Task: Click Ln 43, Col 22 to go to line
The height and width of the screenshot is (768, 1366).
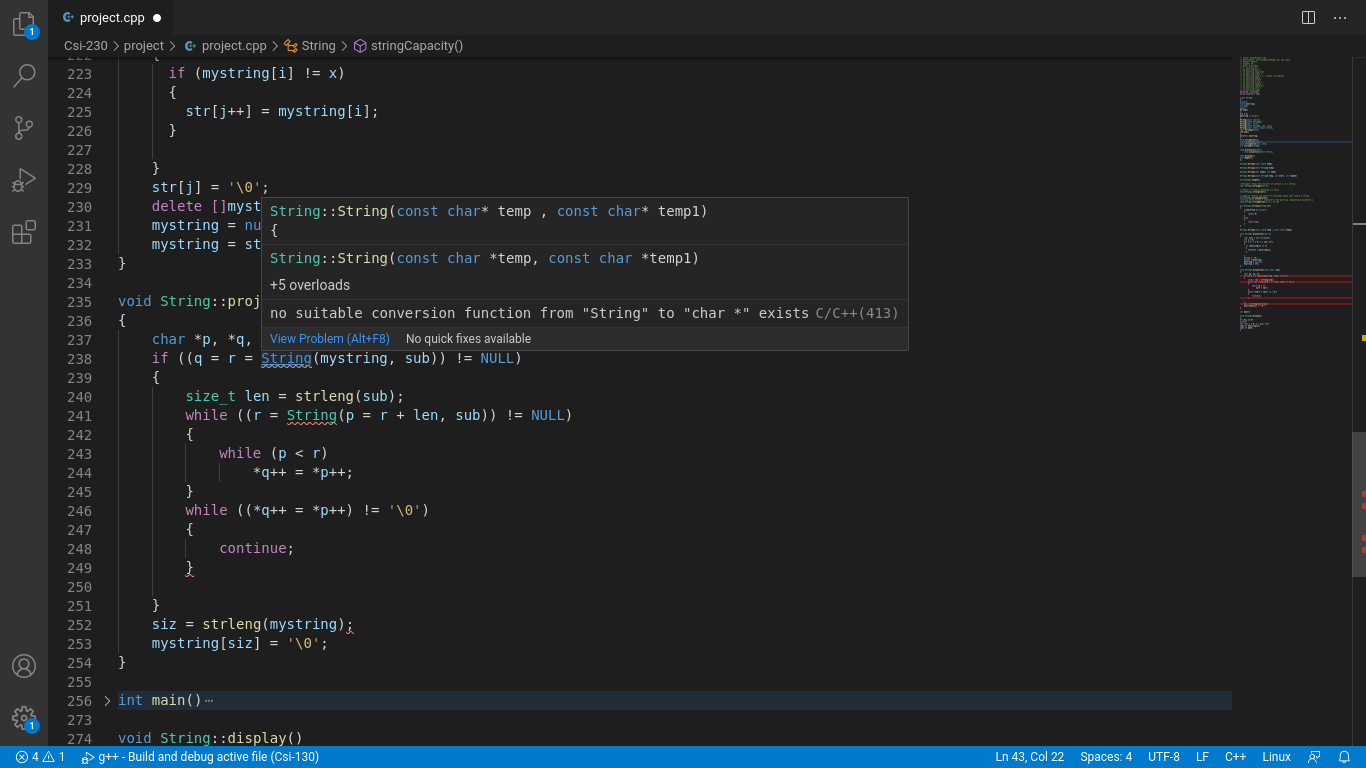Action: coord(1031,757)
